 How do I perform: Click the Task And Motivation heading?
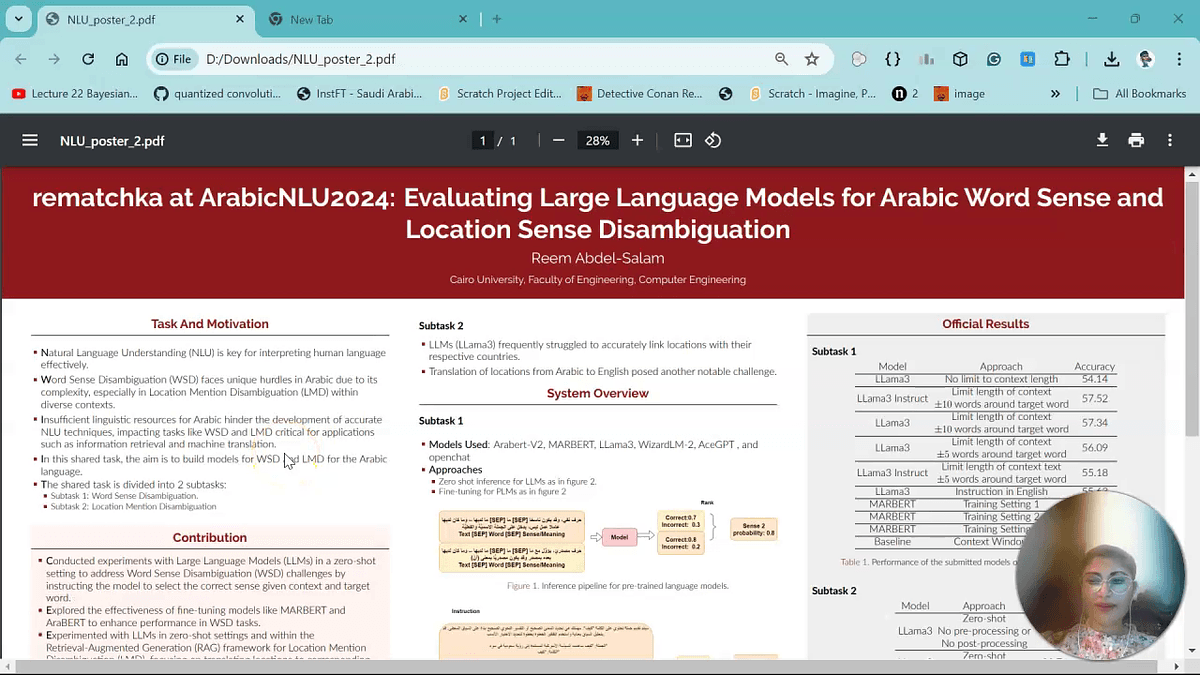tap(210, 324)
